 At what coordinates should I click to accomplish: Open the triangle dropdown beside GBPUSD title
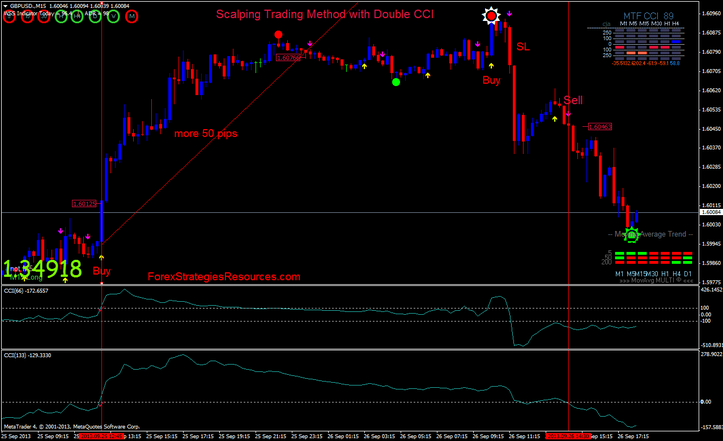click(x=5, y=6)
